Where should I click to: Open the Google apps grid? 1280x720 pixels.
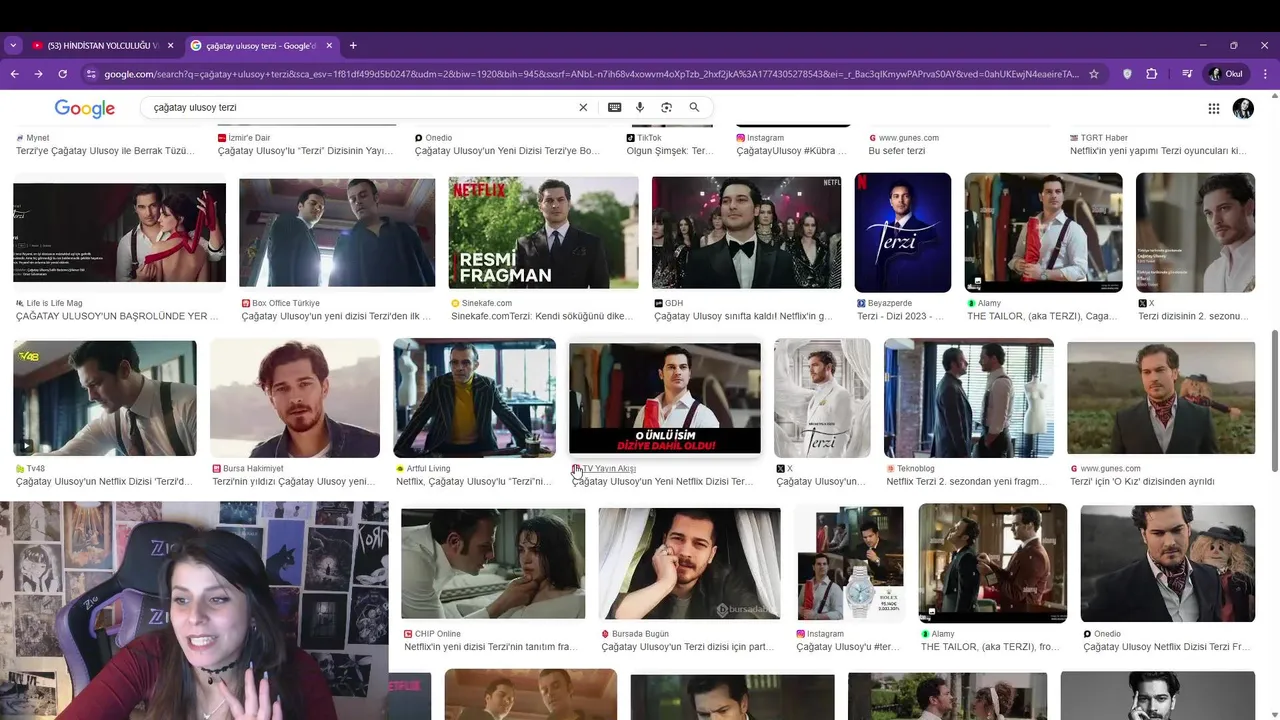1213,108
